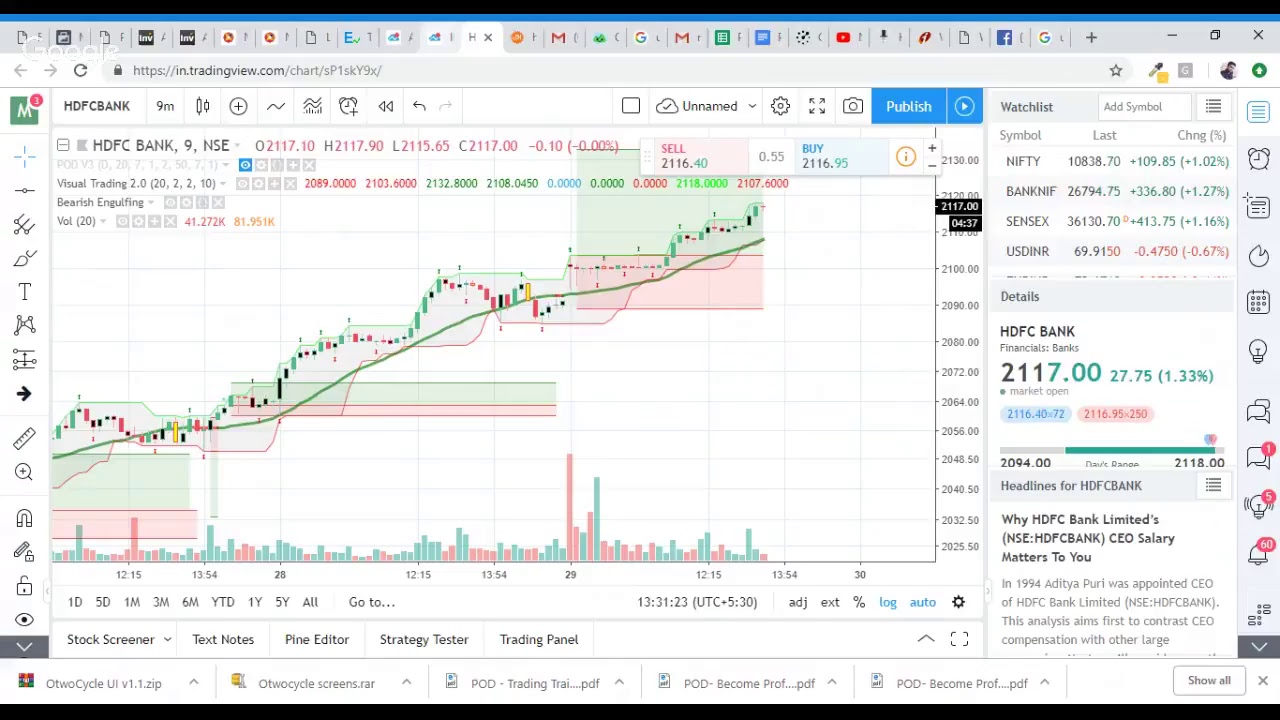
Task: Select the pitchfork drawing tool
Action: (x=25, y=224)
